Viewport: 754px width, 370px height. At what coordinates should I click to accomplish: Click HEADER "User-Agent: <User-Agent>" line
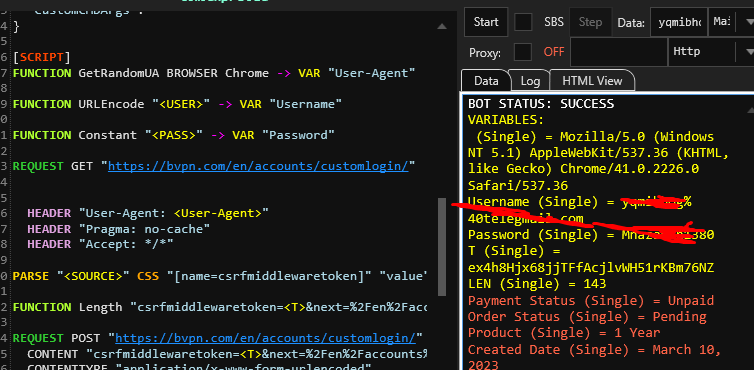pos(148,213)
